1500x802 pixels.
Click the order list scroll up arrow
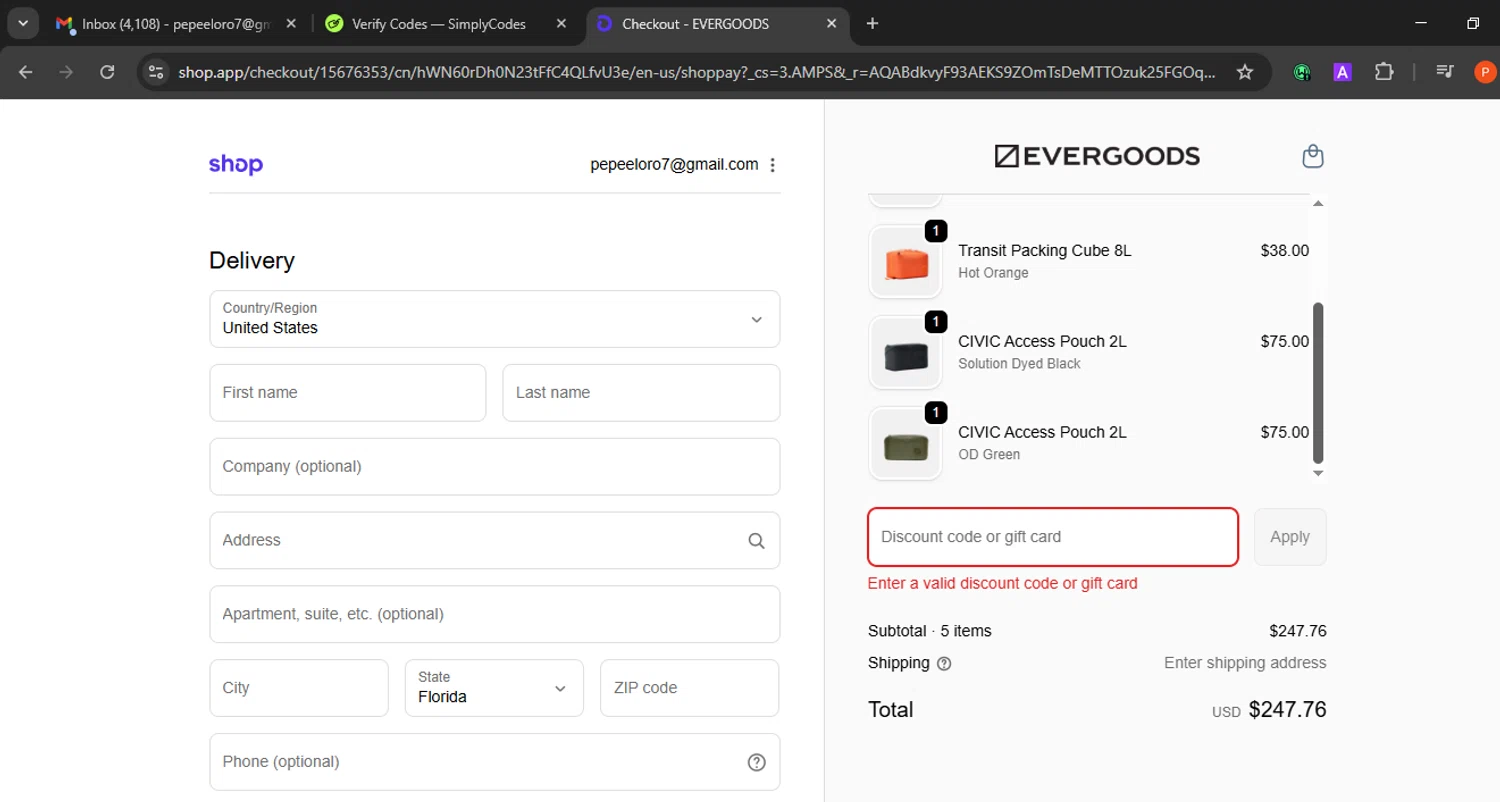tap(1317, 203)
